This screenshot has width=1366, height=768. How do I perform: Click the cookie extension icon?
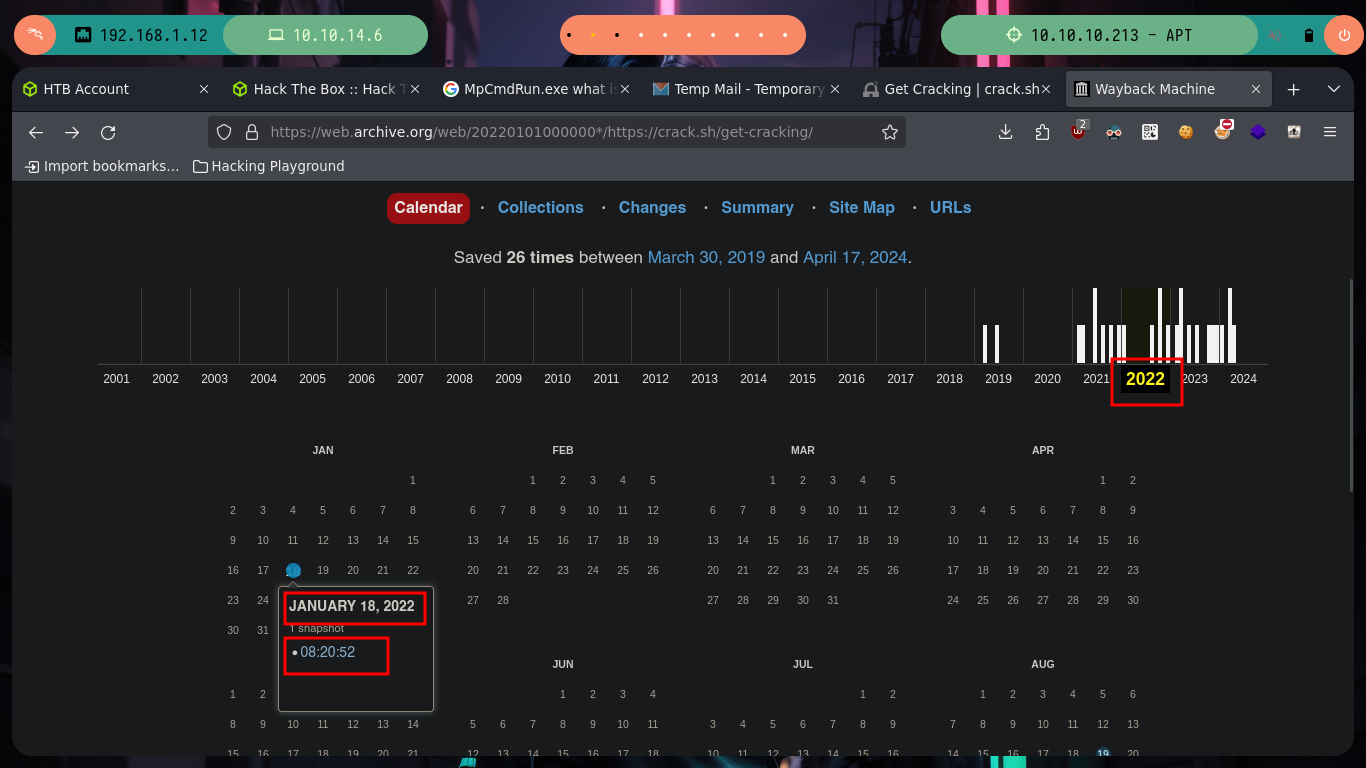pyautogui.click(x=1186, y=132)
